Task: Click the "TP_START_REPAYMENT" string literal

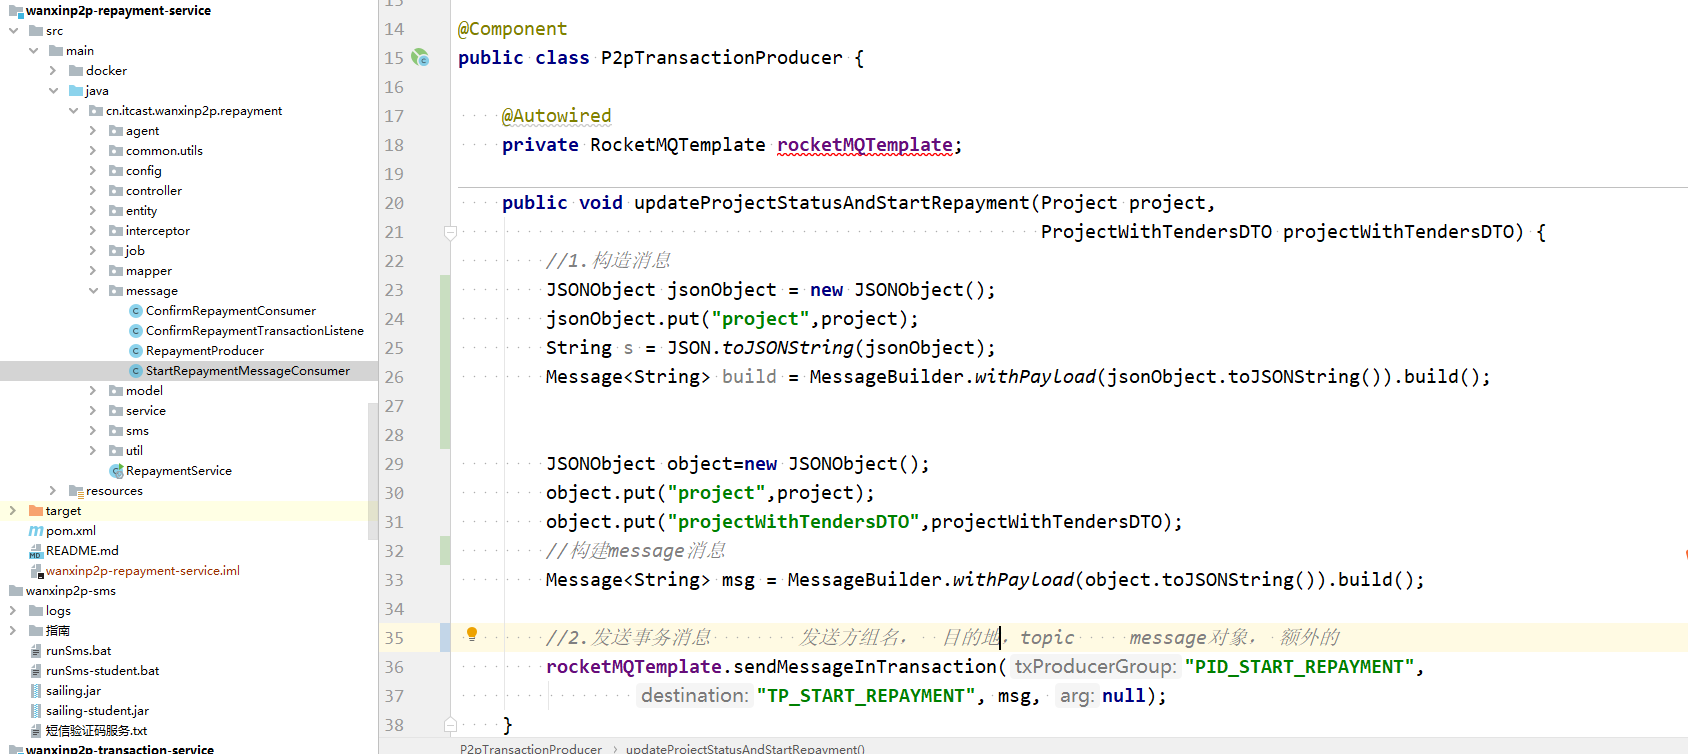Action: click(x=866, y=696)
